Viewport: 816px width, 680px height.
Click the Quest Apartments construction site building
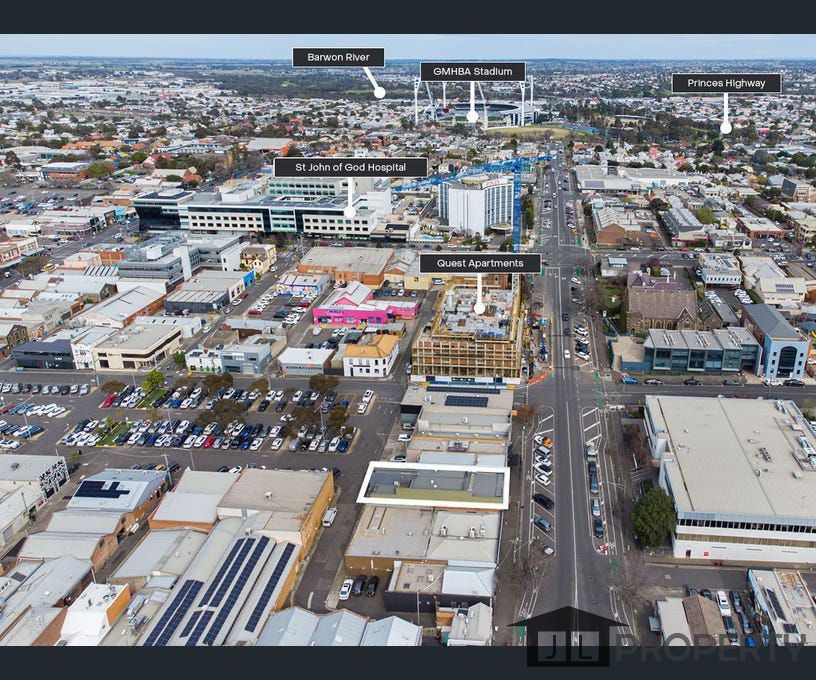[x=468, y=340]
